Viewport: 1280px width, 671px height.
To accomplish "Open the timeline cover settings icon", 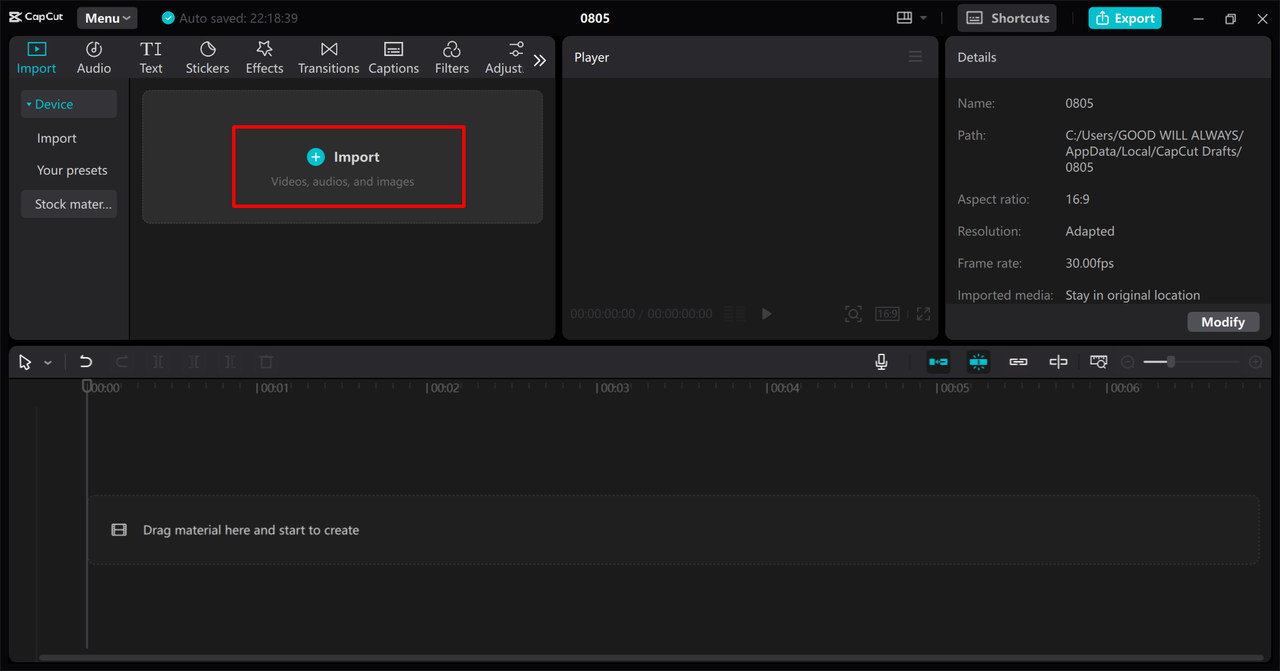I will pos(1098,362).
